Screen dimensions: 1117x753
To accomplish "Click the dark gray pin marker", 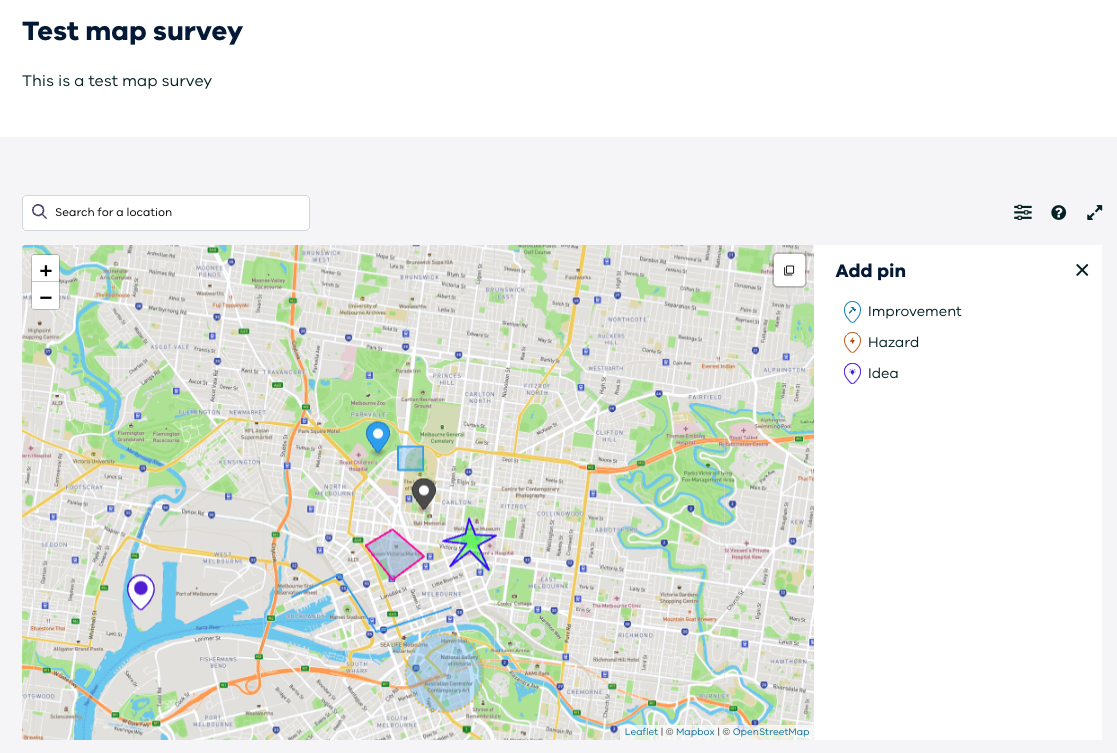I will pyautogui.click(x=424, y=493).
